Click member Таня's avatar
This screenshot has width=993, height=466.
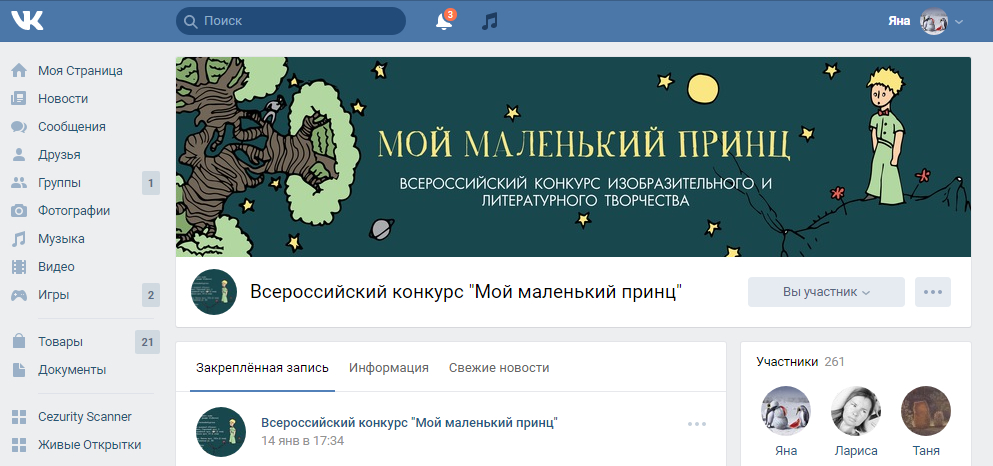[x=926, y=411]
